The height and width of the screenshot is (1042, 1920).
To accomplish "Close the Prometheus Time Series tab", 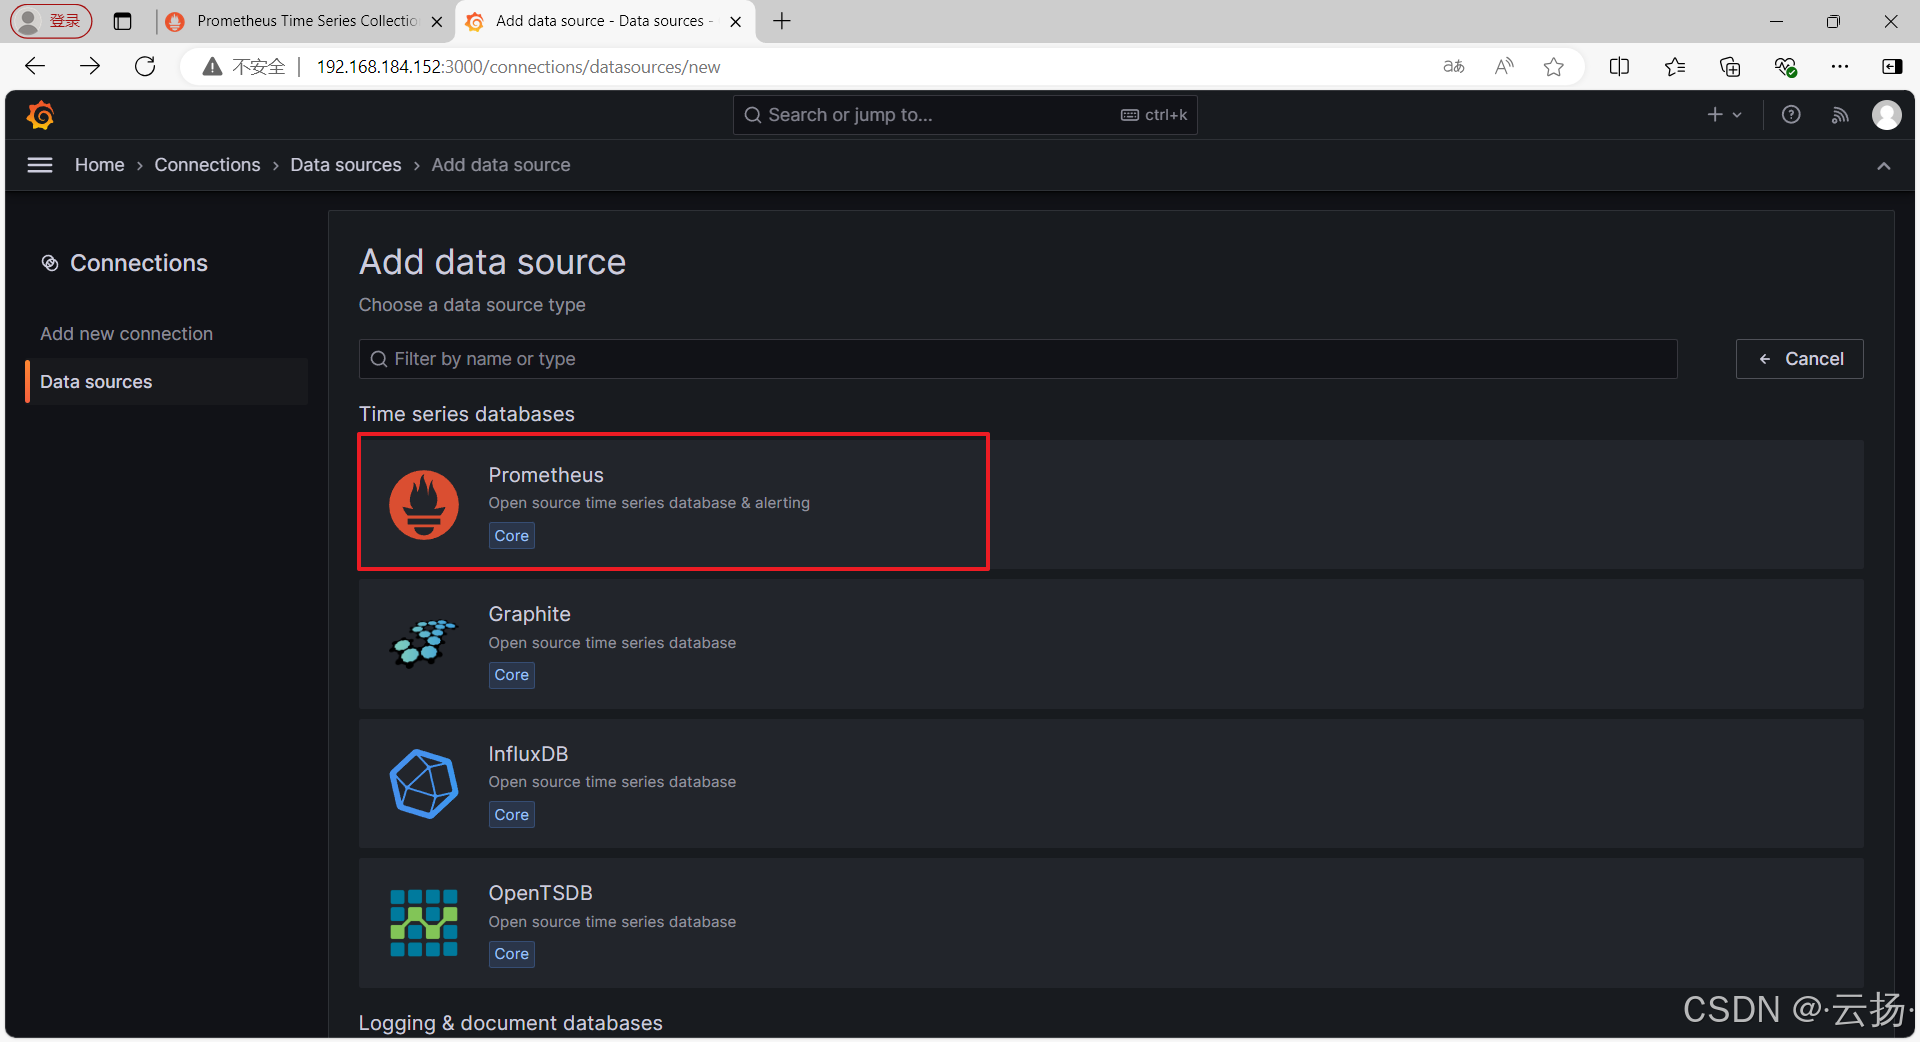I will click(437, 21).
